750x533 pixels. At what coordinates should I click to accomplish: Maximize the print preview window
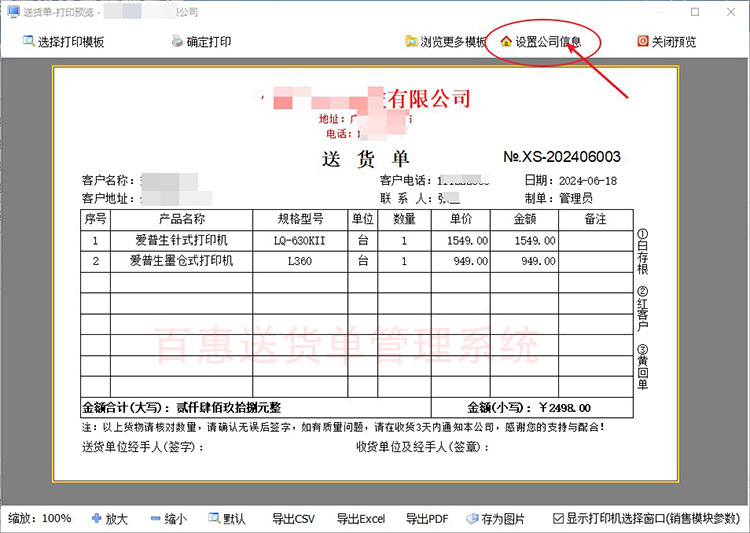(695, 11)
